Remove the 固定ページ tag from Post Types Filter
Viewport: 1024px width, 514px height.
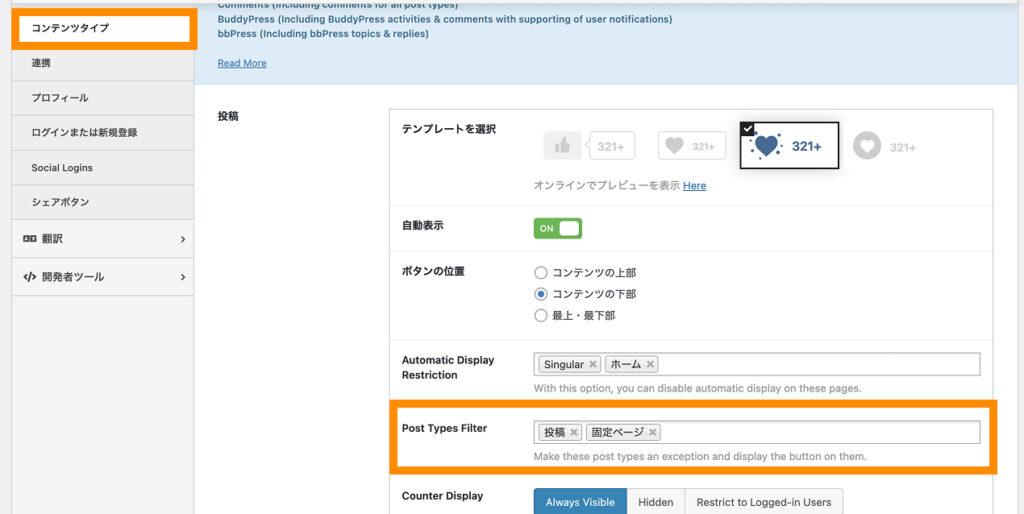pyautogui.click(x=653, y=433)
